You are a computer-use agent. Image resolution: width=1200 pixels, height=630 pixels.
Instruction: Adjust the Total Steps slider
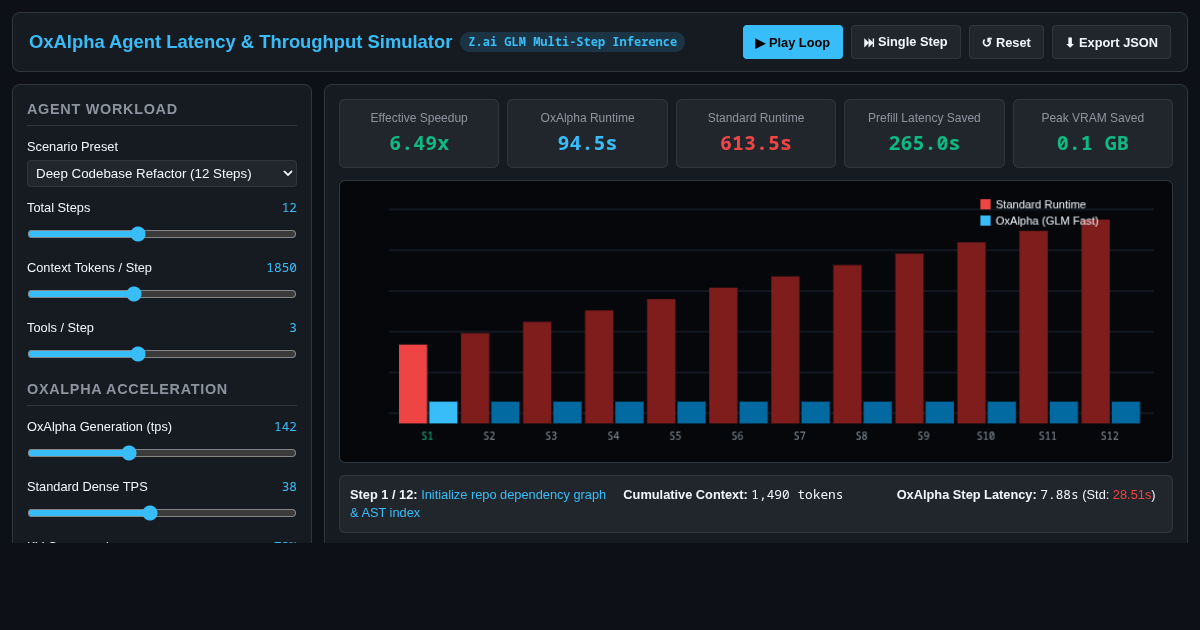[x=162, y=234]
